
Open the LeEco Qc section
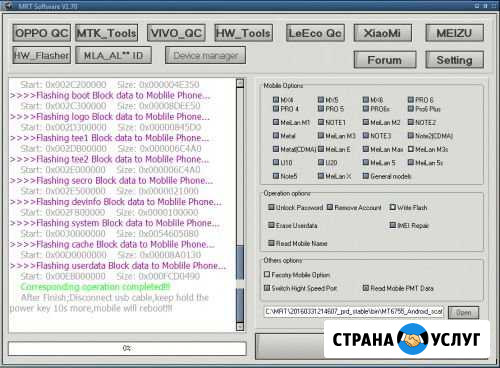coord(315,33)
